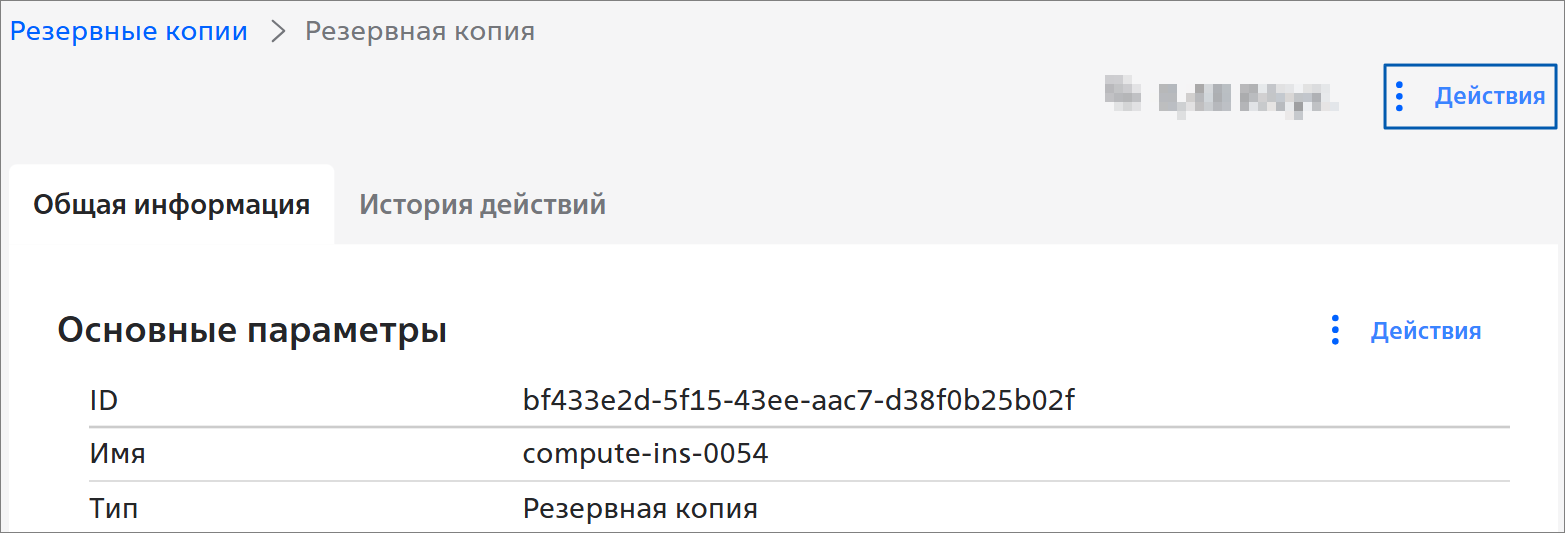Go back to Резервные копии list
This screenshot has height=533, width=1565.
tap(129, 31)
